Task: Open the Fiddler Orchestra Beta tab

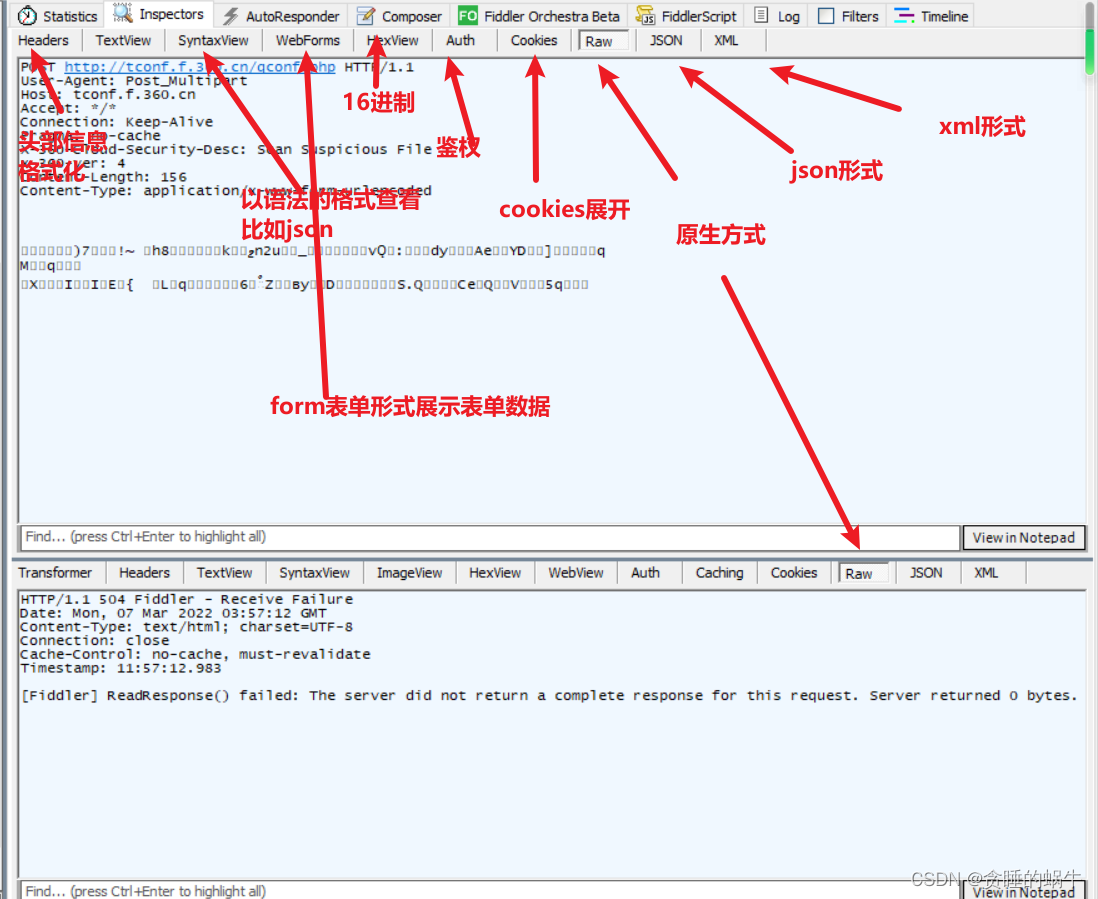Action: click(539, 15)
